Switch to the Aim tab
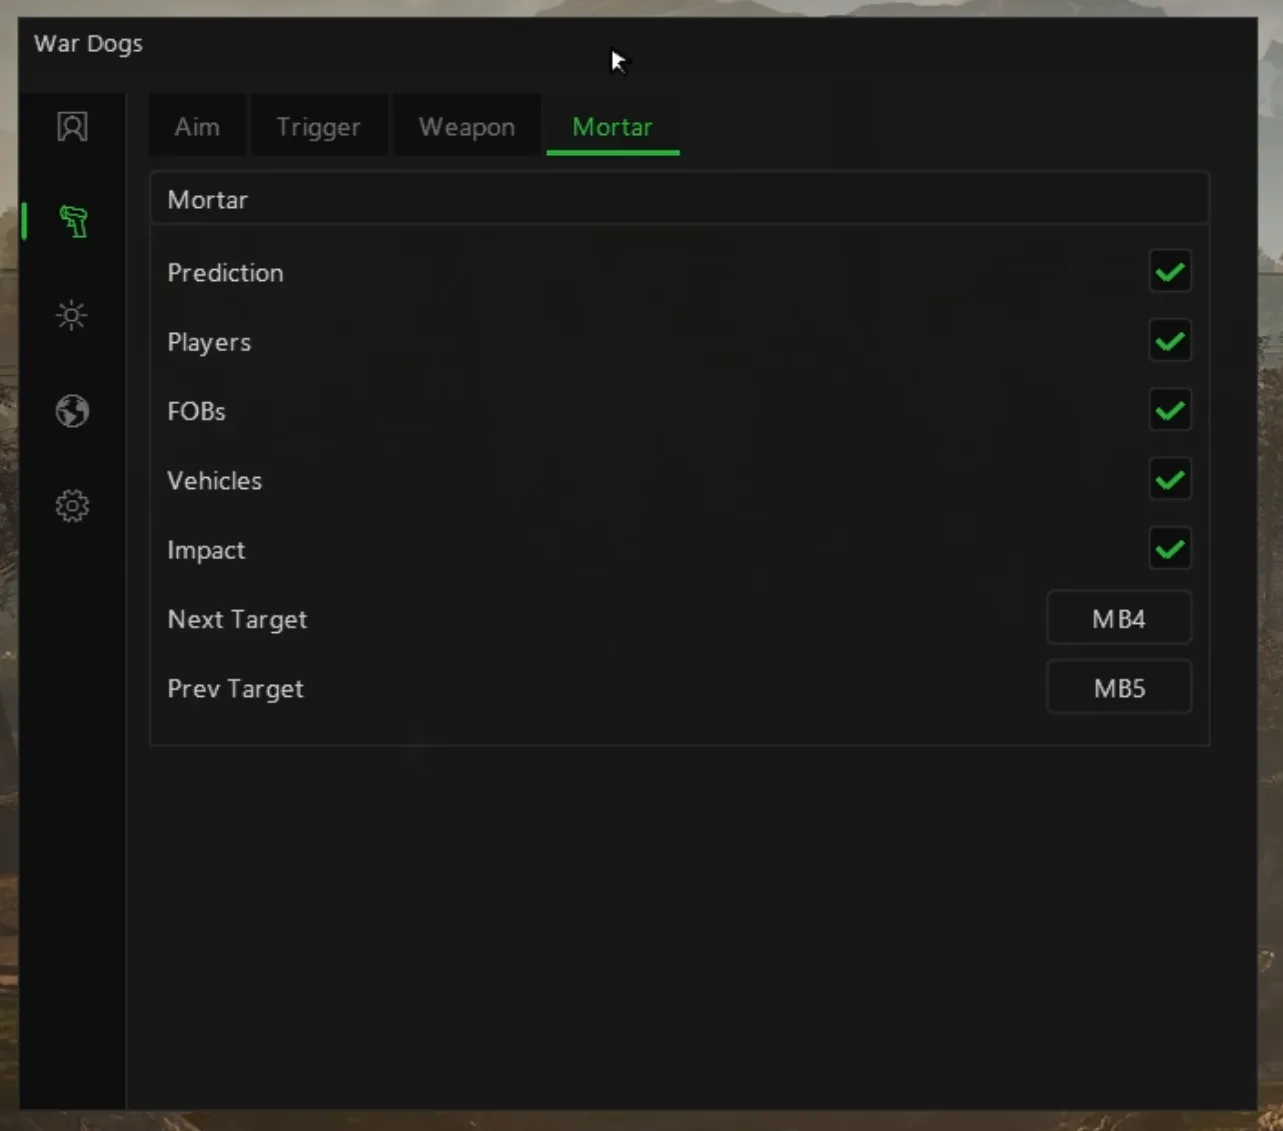 [197, 126]
